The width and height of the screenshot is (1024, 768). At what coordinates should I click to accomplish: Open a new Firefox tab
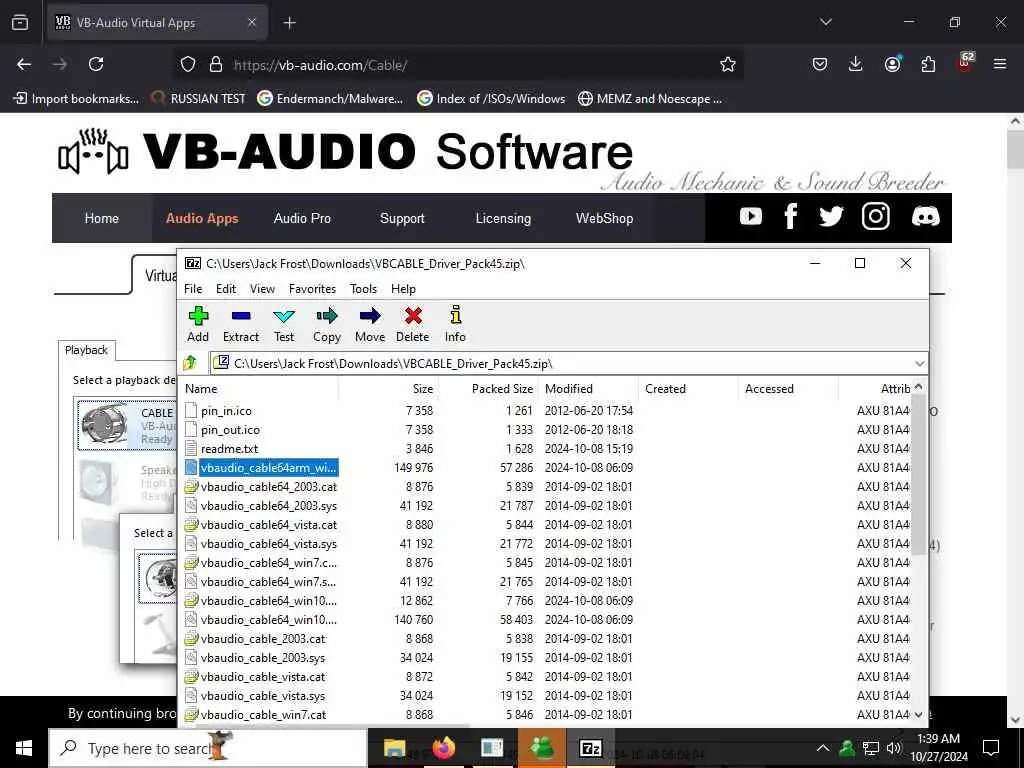[289, 23]
